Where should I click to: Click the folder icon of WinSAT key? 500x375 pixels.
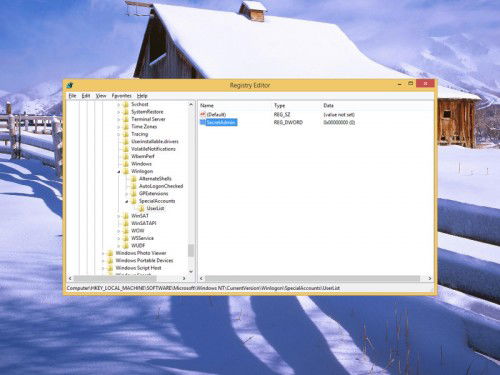[x=126, y=216]
